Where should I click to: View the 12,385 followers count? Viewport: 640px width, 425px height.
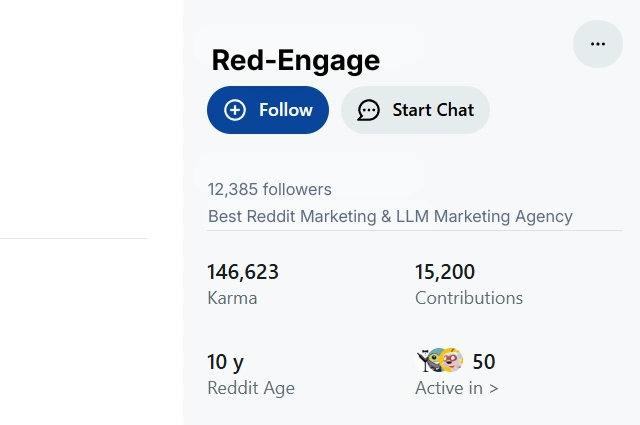coord(269,189)
